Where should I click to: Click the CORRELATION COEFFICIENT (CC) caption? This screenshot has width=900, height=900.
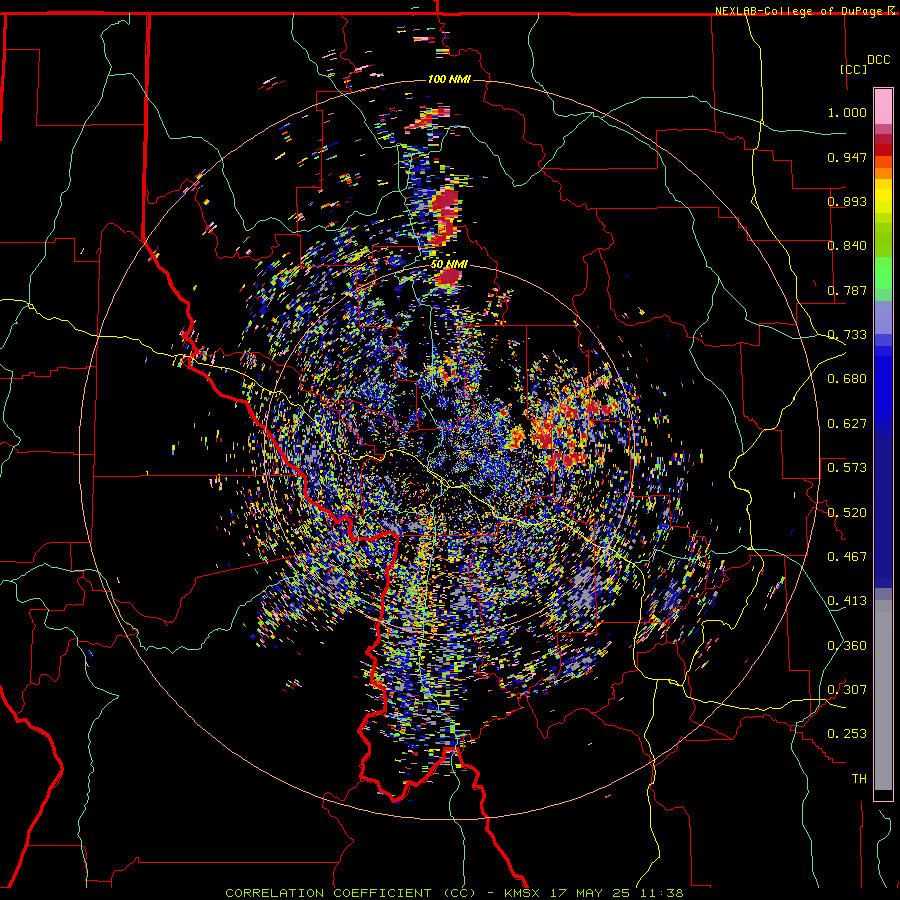(x=351, y=893)
